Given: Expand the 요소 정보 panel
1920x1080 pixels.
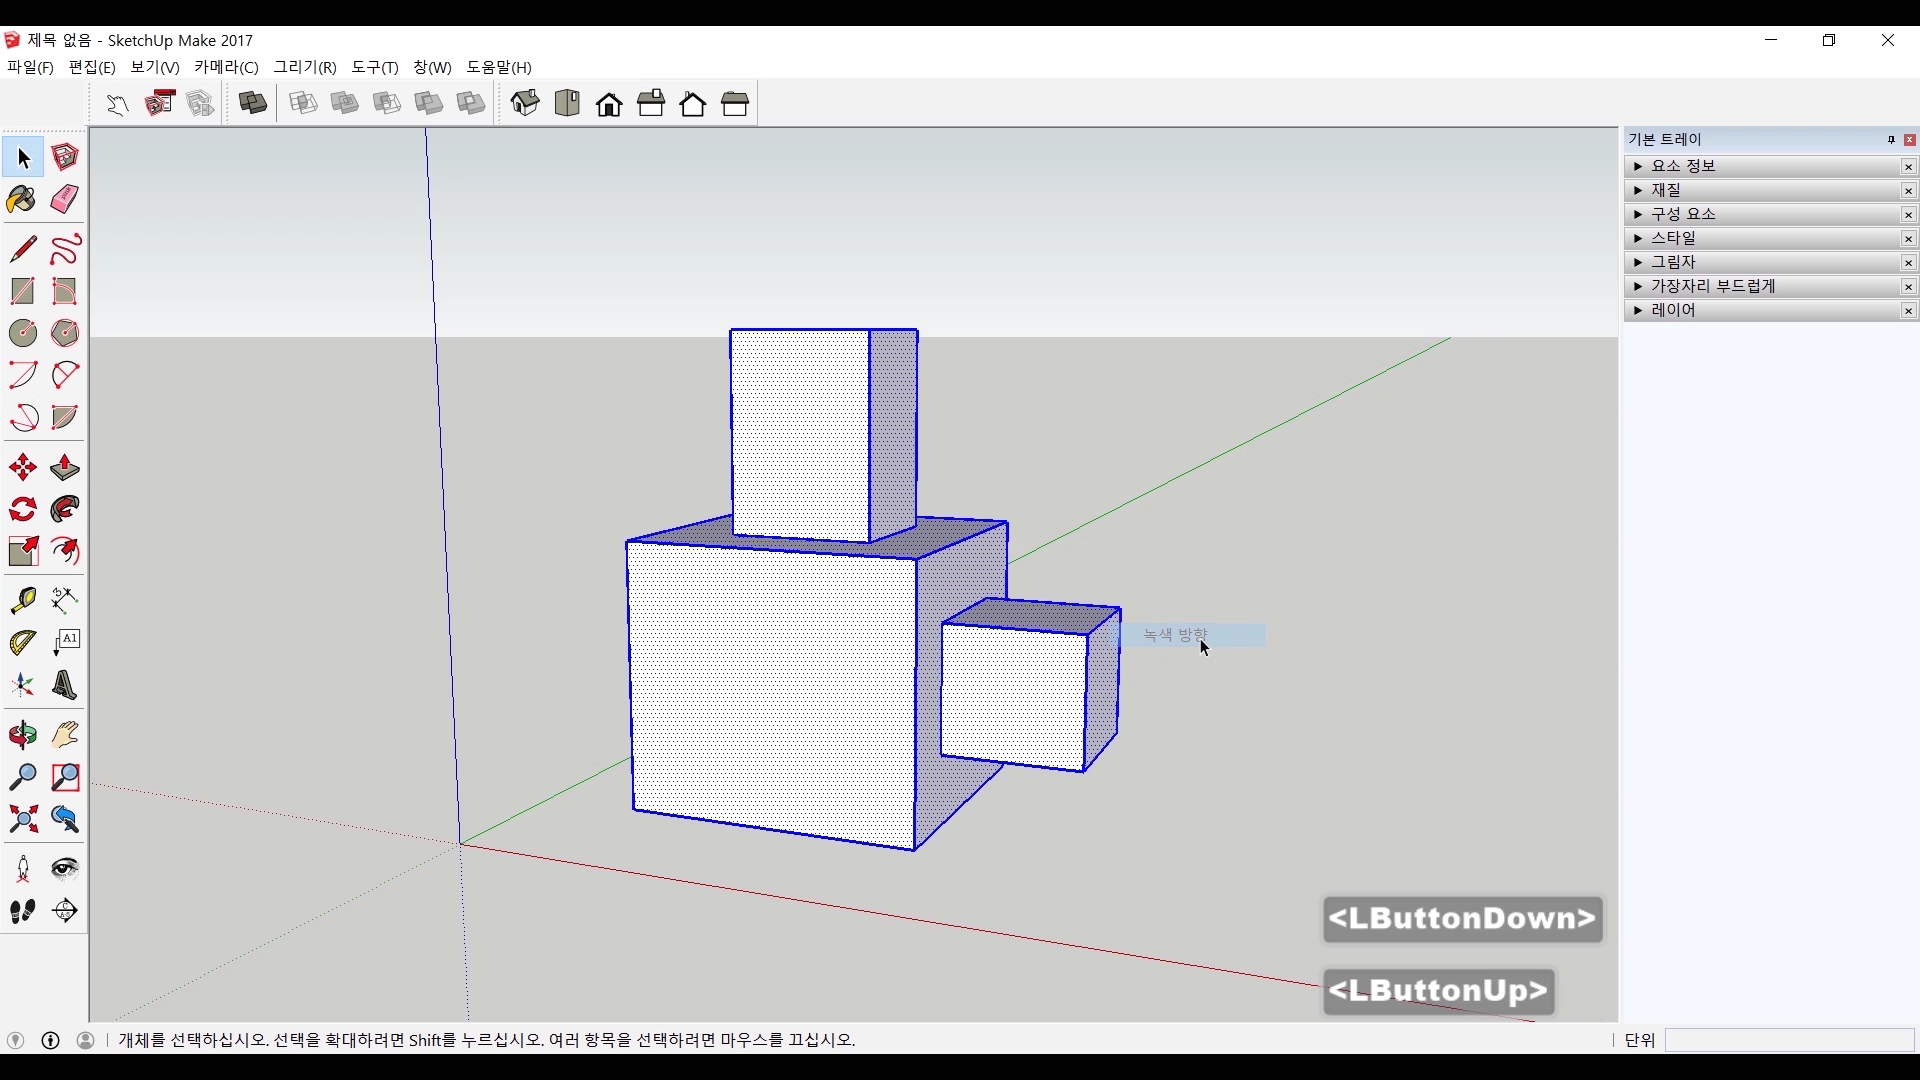Looking at the screenshot, I should 1683,166.
